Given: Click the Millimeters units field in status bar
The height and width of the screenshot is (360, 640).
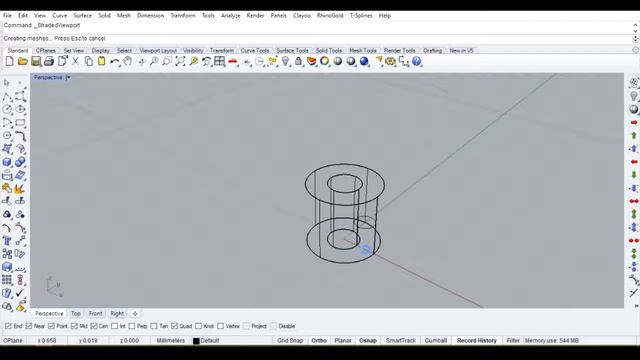Looking at the screenshot, I should click(x=171, y=340).
